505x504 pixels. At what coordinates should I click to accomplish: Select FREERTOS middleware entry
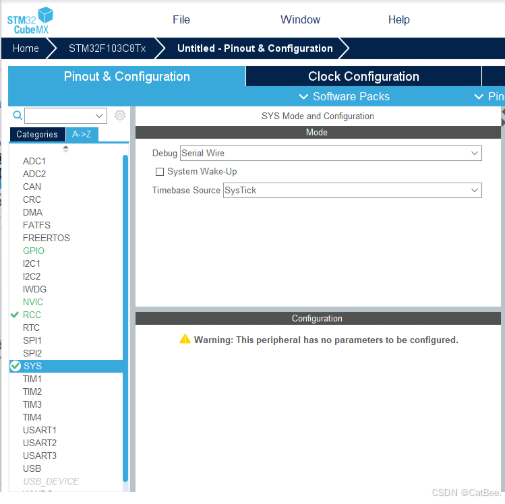click(46, 238)
